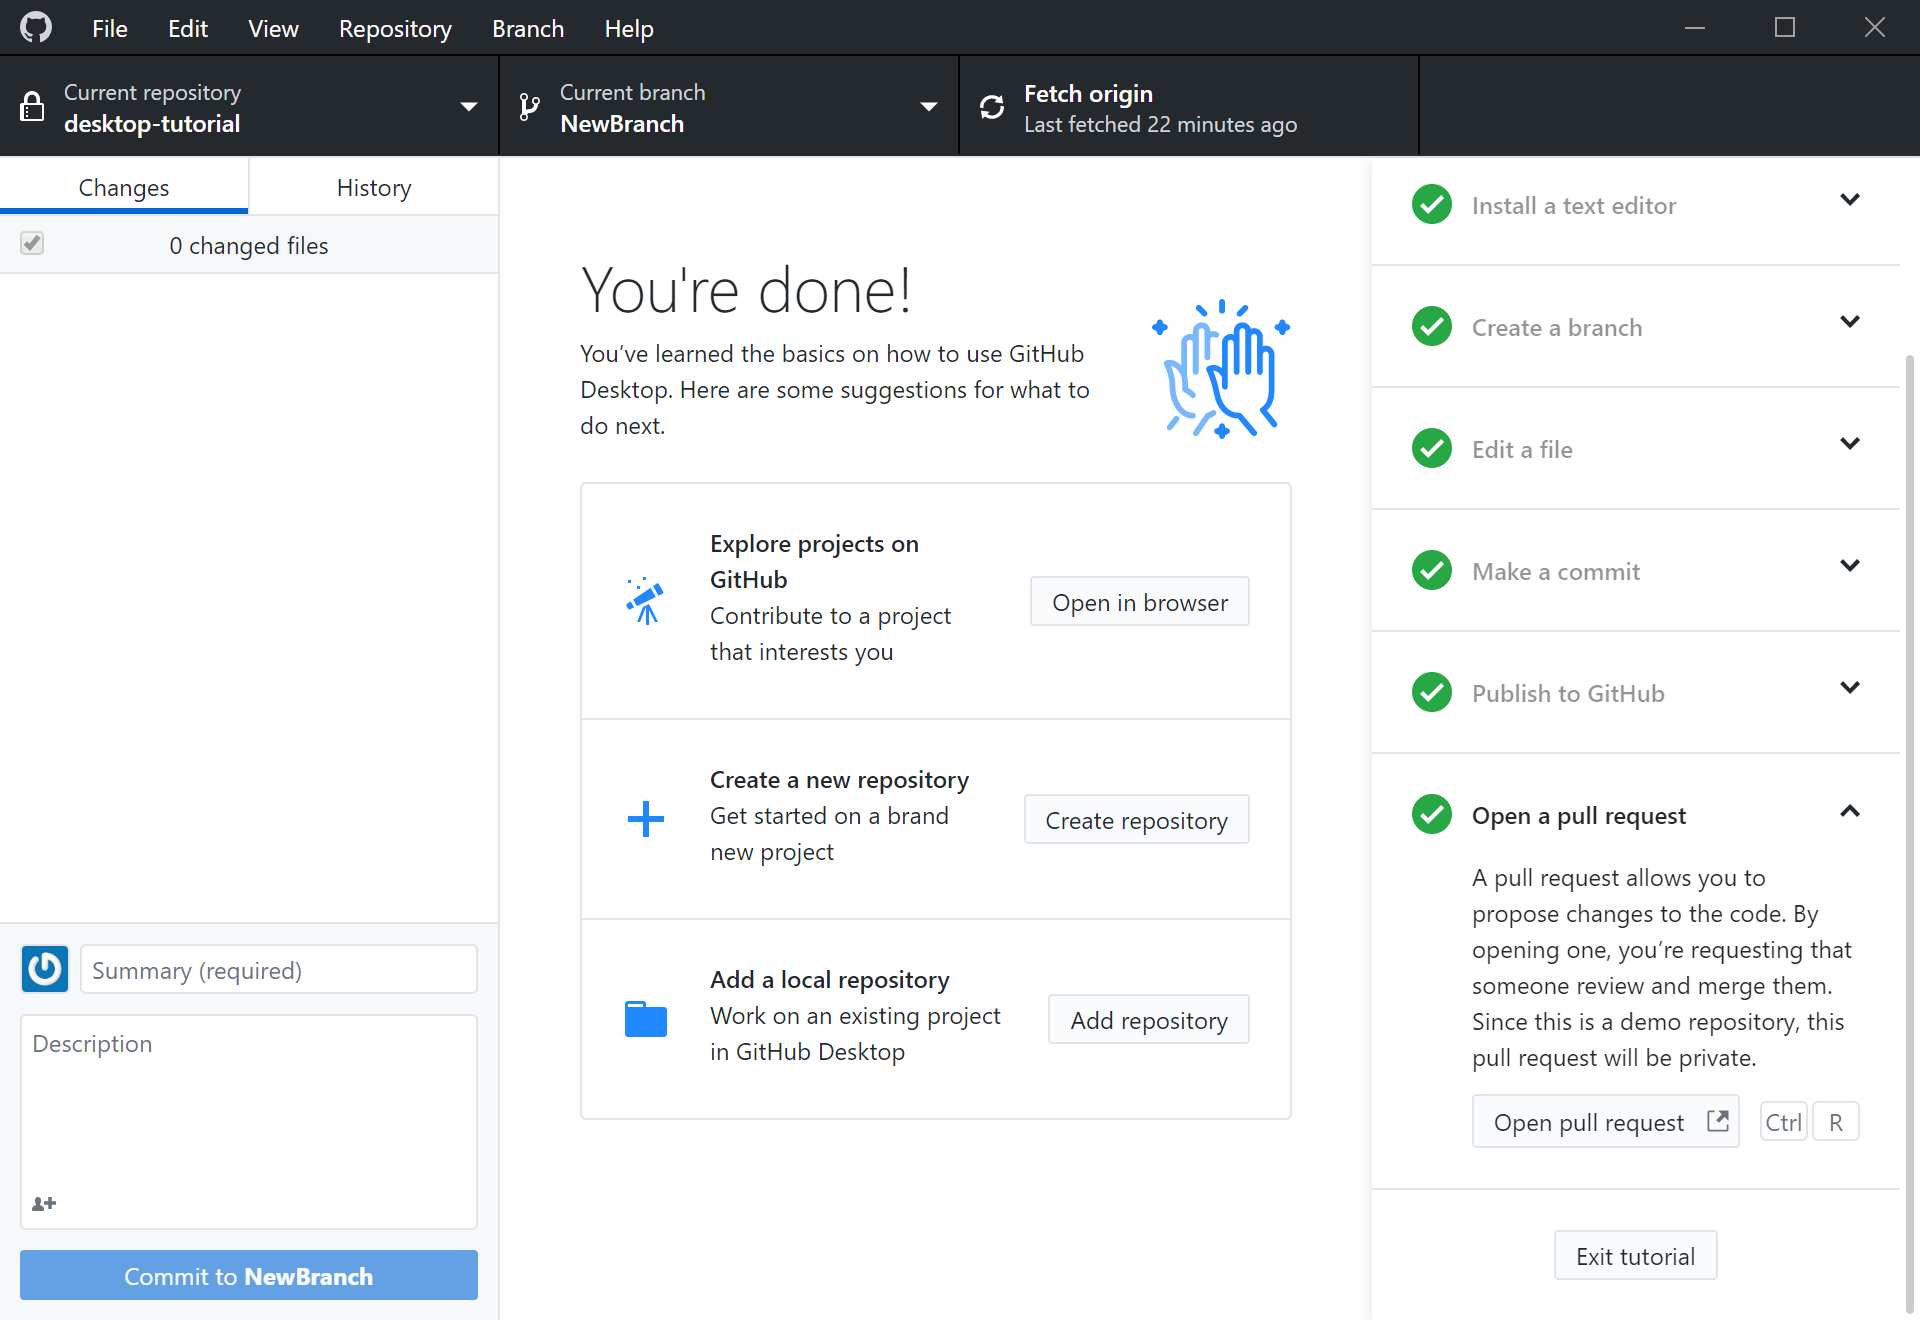Viewport: 1920px width, 1320px height.
Task: Expand the Install a text editor step
Action: pos(1850,199)
